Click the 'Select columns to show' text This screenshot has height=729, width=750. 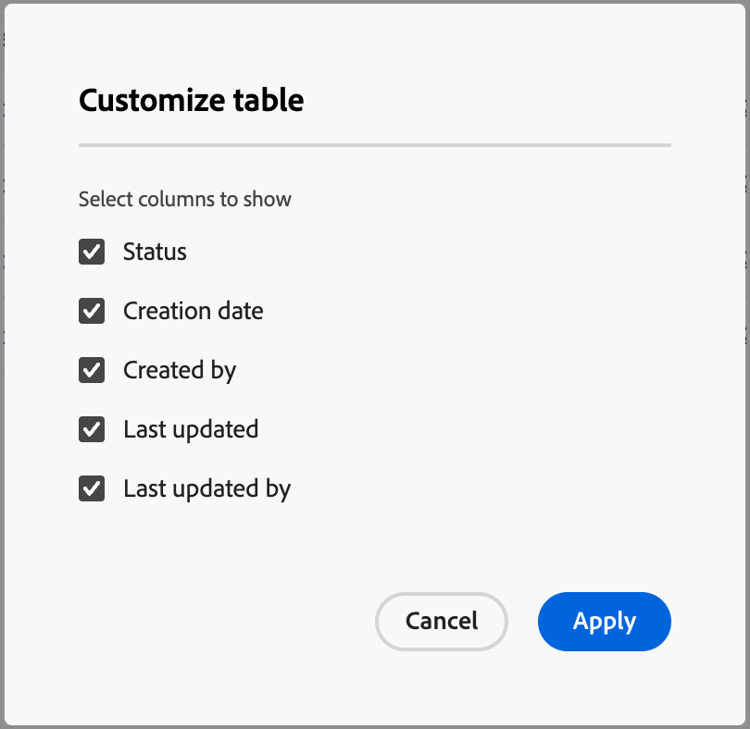pos(185,199)
